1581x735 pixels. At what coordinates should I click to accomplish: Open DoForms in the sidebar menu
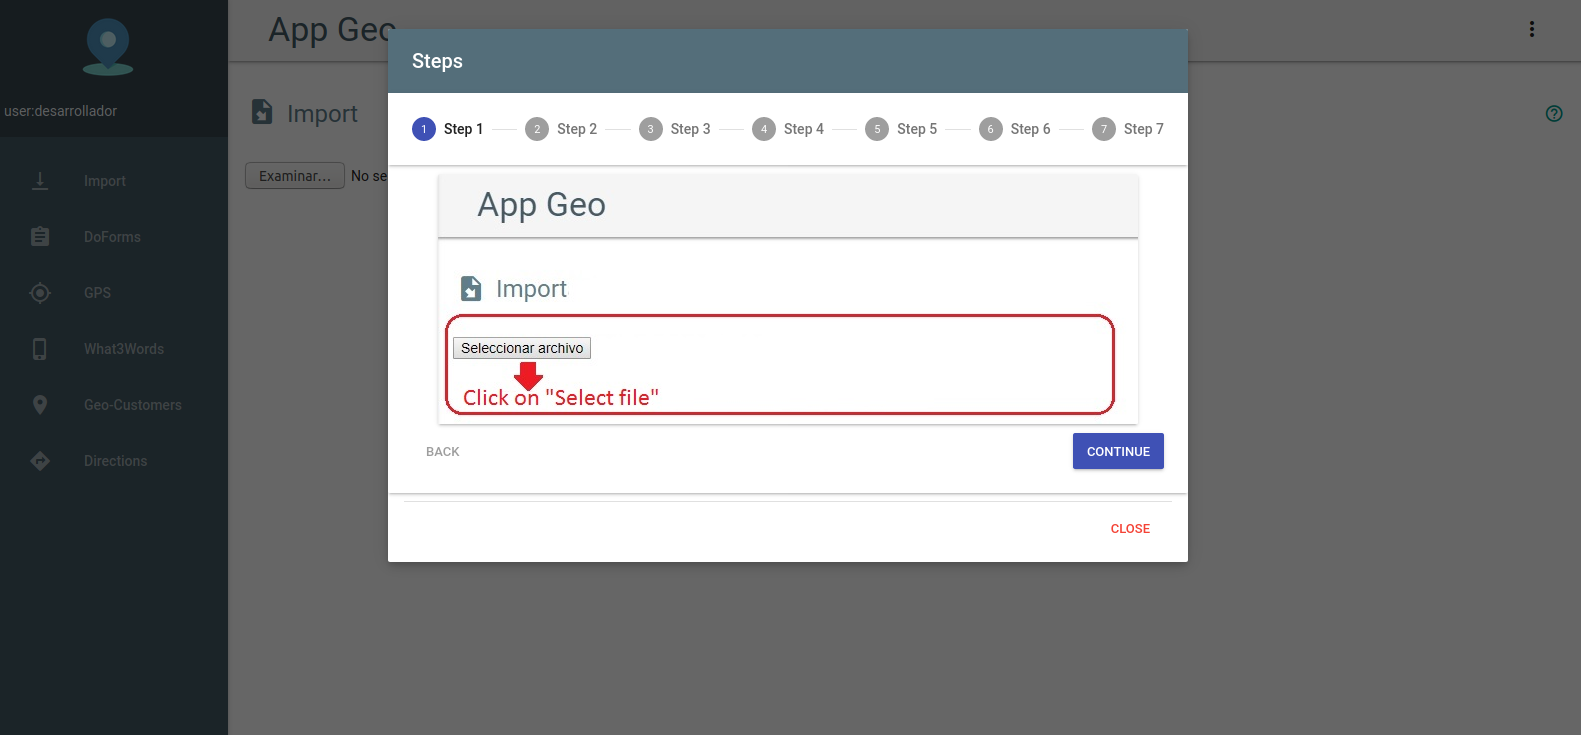pos(112,237)
